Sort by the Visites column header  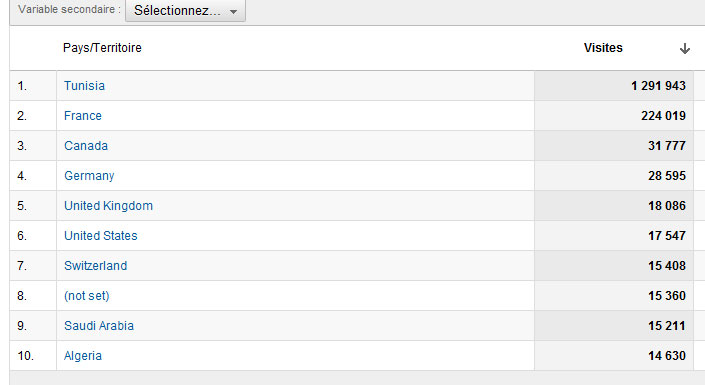603,48
